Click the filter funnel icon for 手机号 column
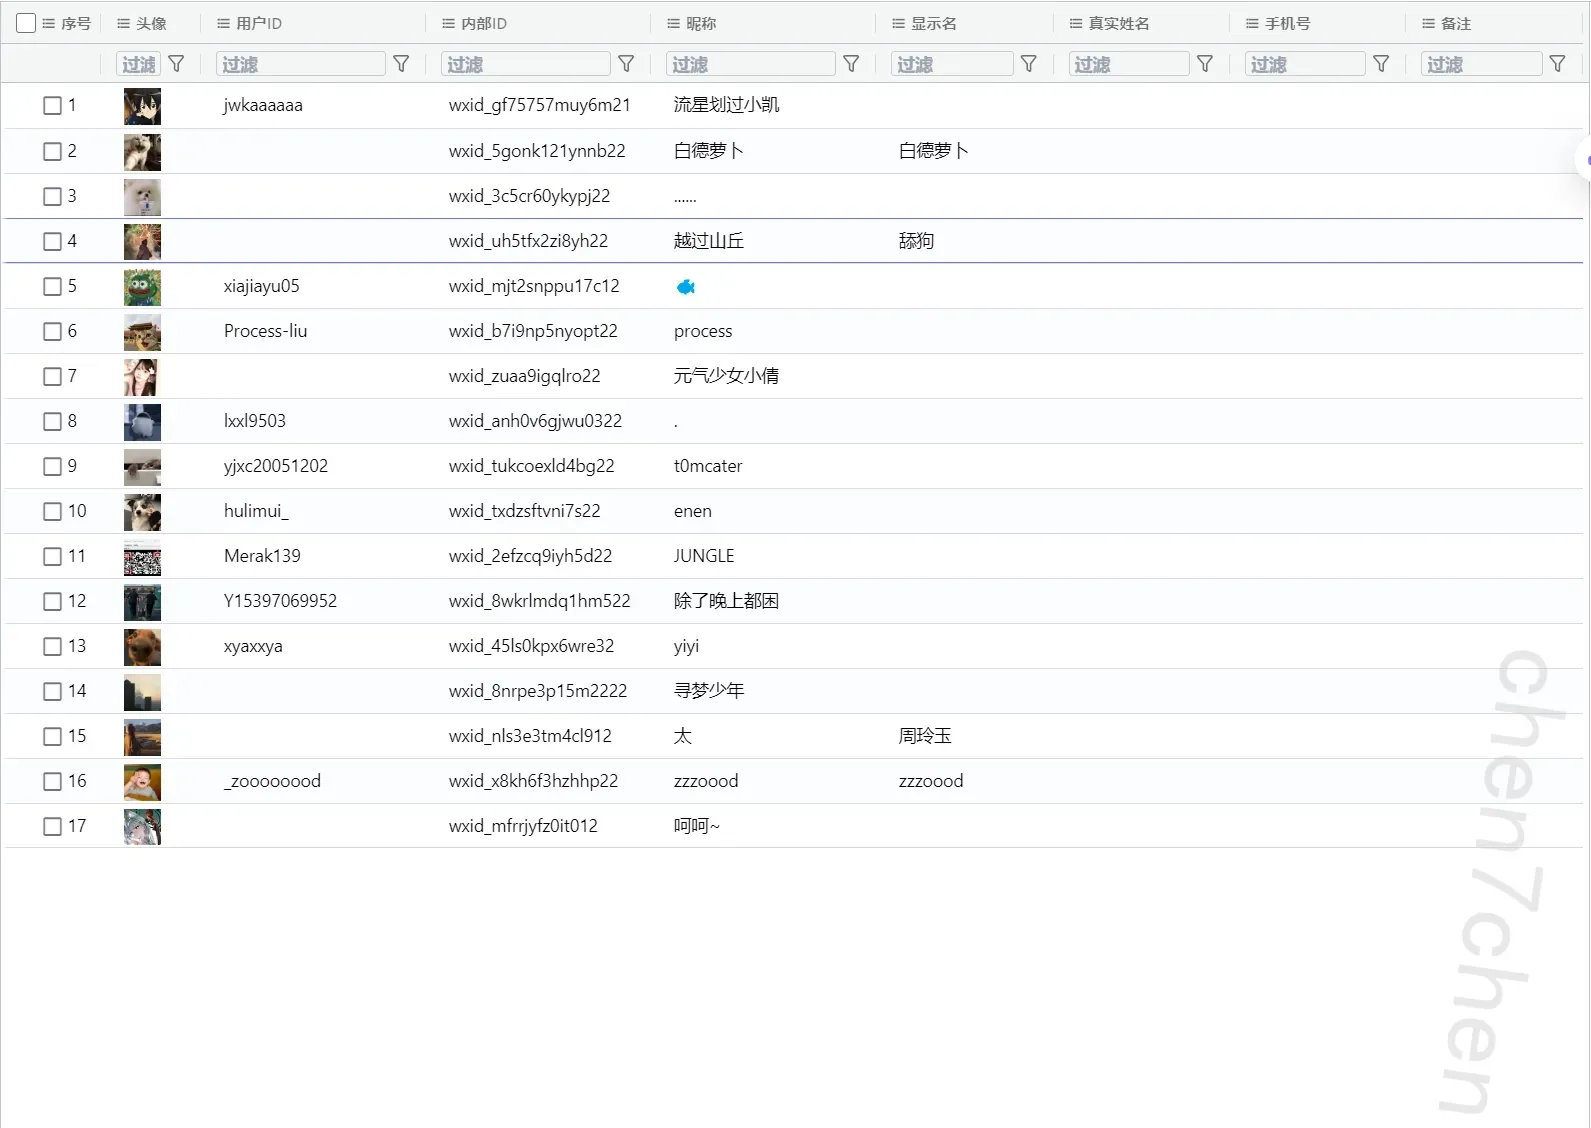The height and width of the screenshot is (1128, 1591). tap(1381, 64)
